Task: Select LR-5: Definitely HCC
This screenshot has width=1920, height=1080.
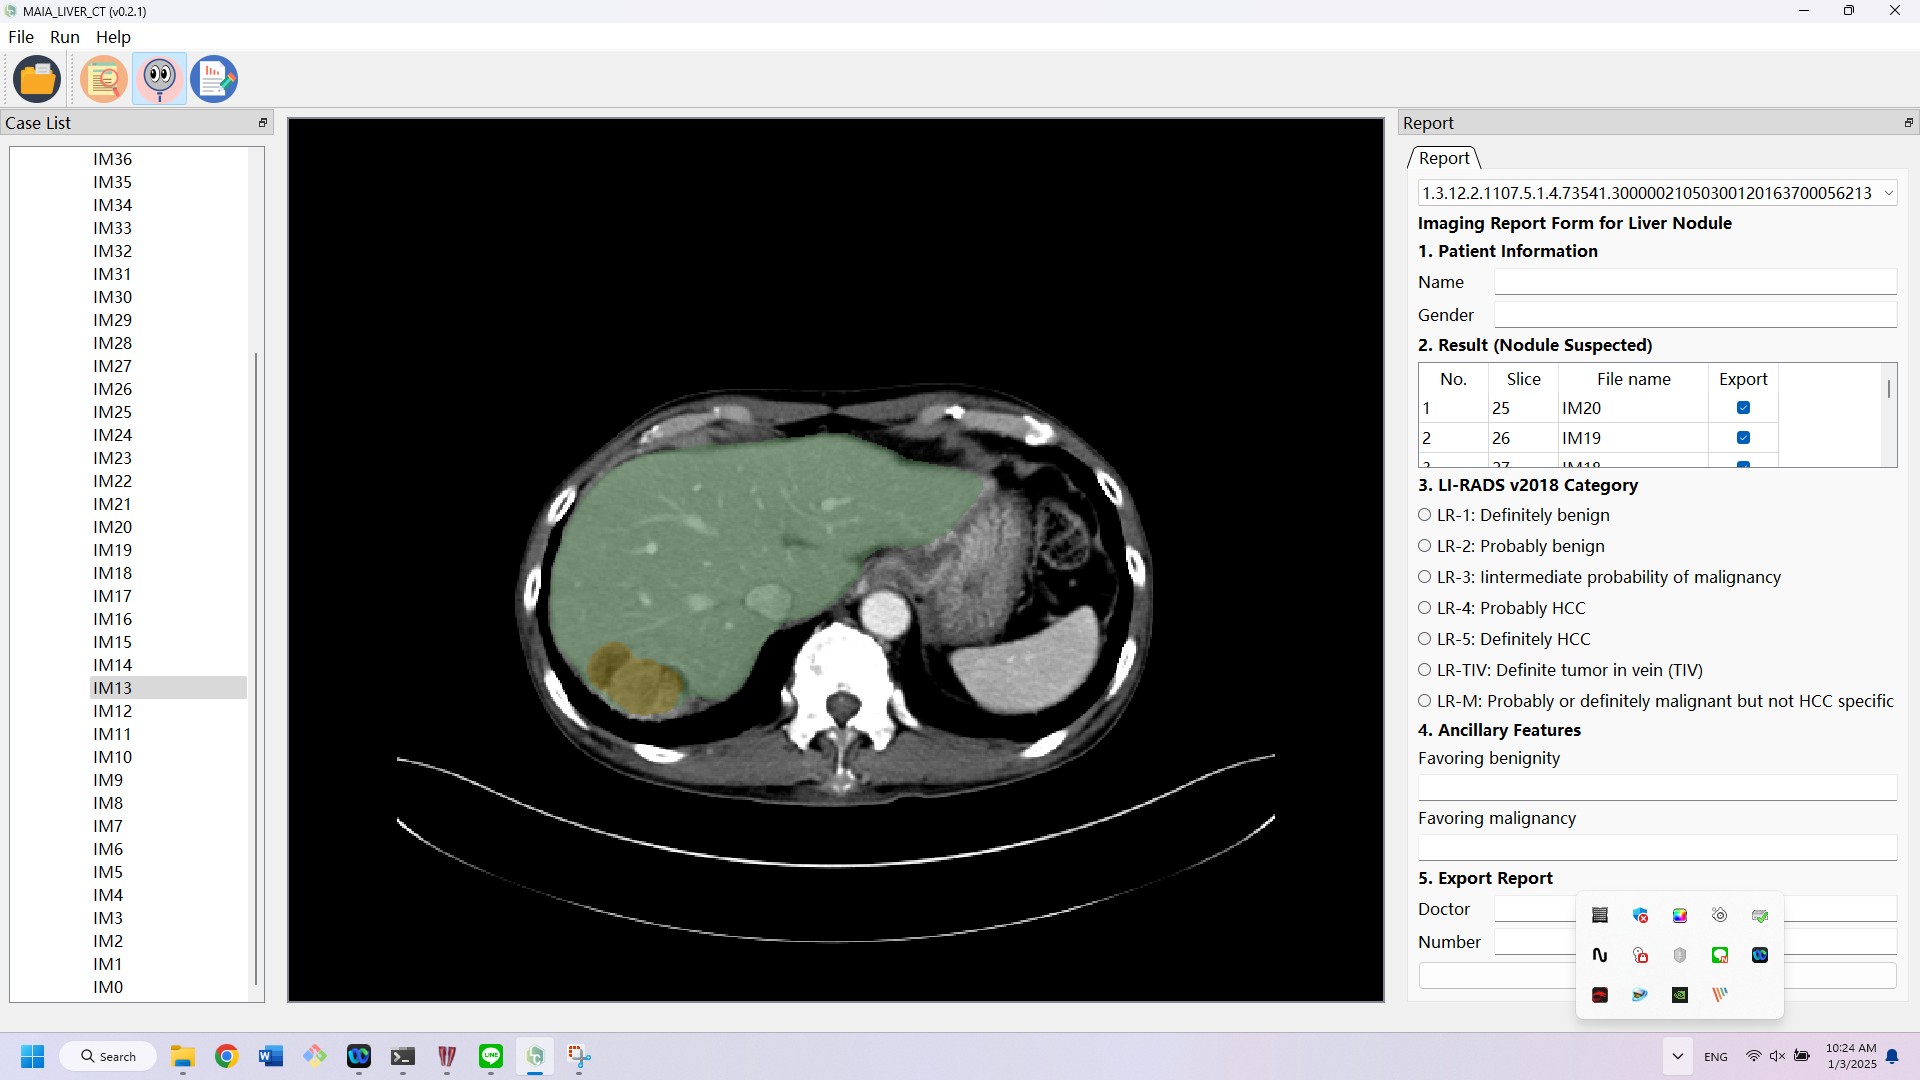Action: tap(1504, 639)
